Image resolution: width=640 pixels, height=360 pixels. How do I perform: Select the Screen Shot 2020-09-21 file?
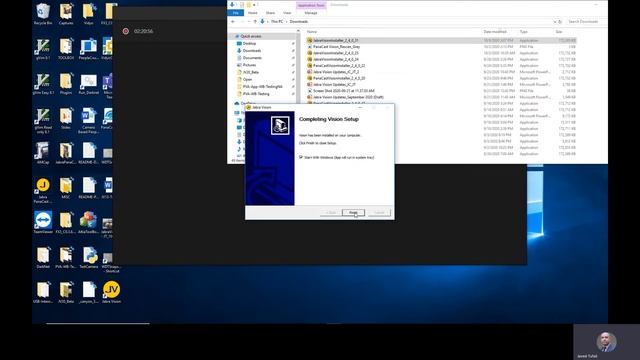[343, 91]
